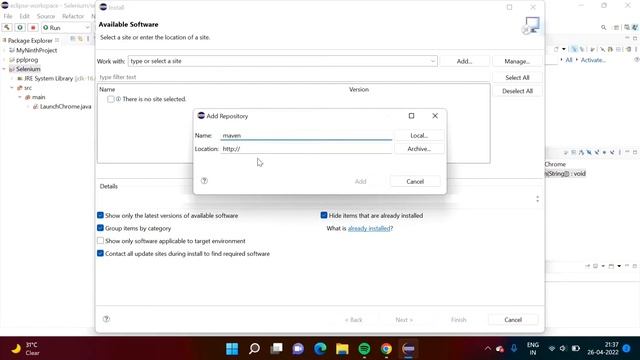Click the volume icon in system tray

tap(563, 349)
